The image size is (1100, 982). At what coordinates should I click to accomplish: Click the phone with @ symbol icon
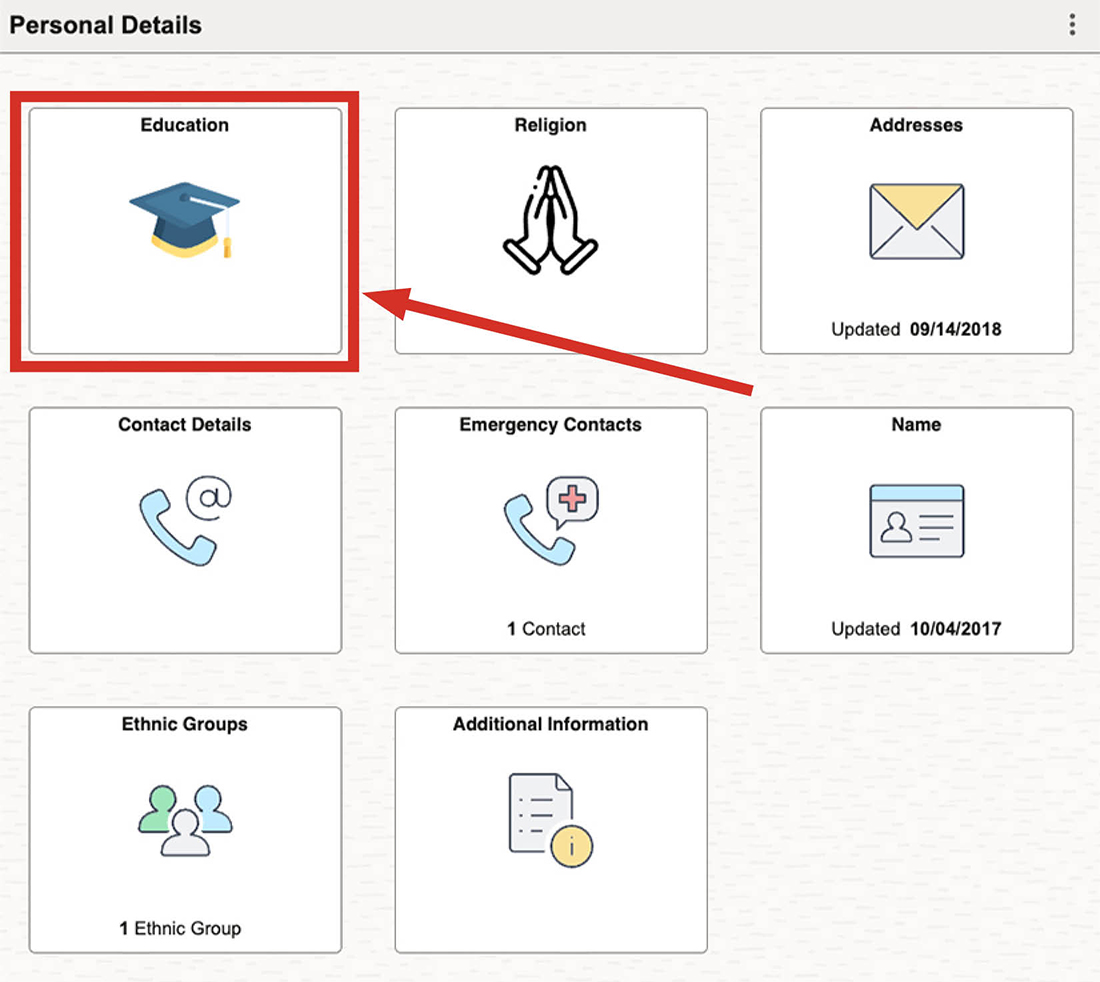pos(185,520)
